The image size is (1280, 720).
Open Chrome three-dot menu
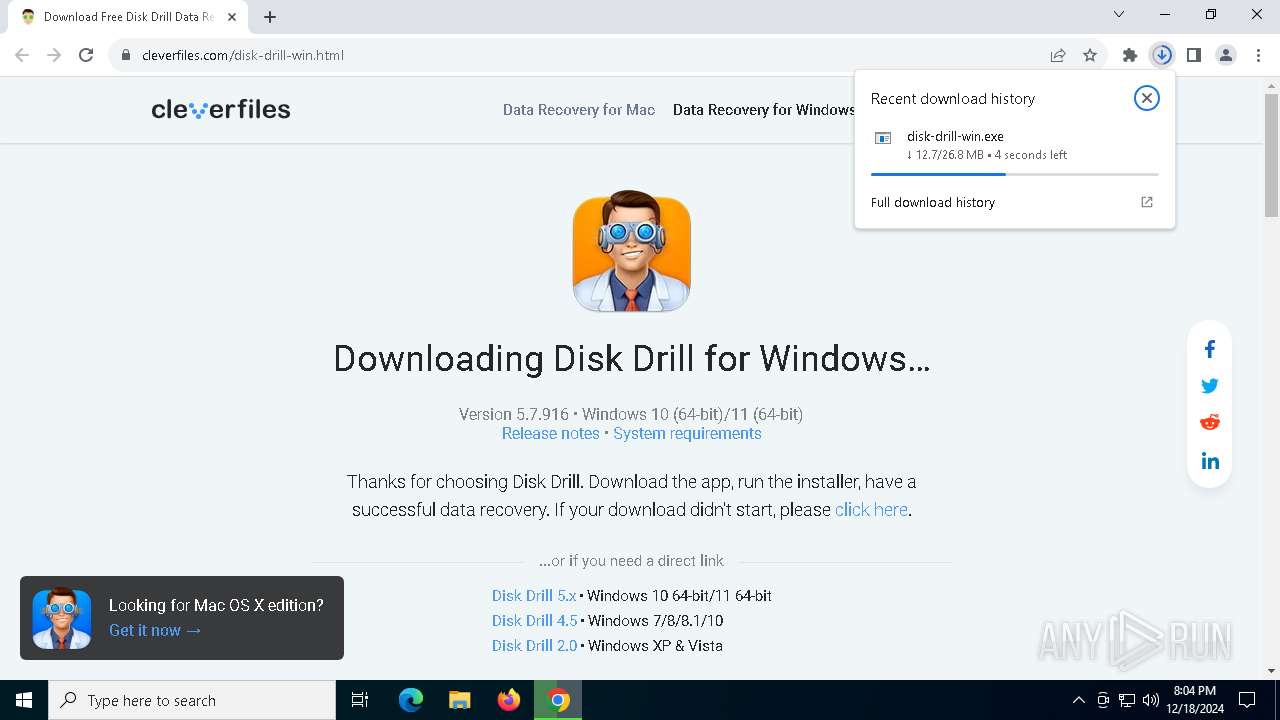tap(1258, 55)
